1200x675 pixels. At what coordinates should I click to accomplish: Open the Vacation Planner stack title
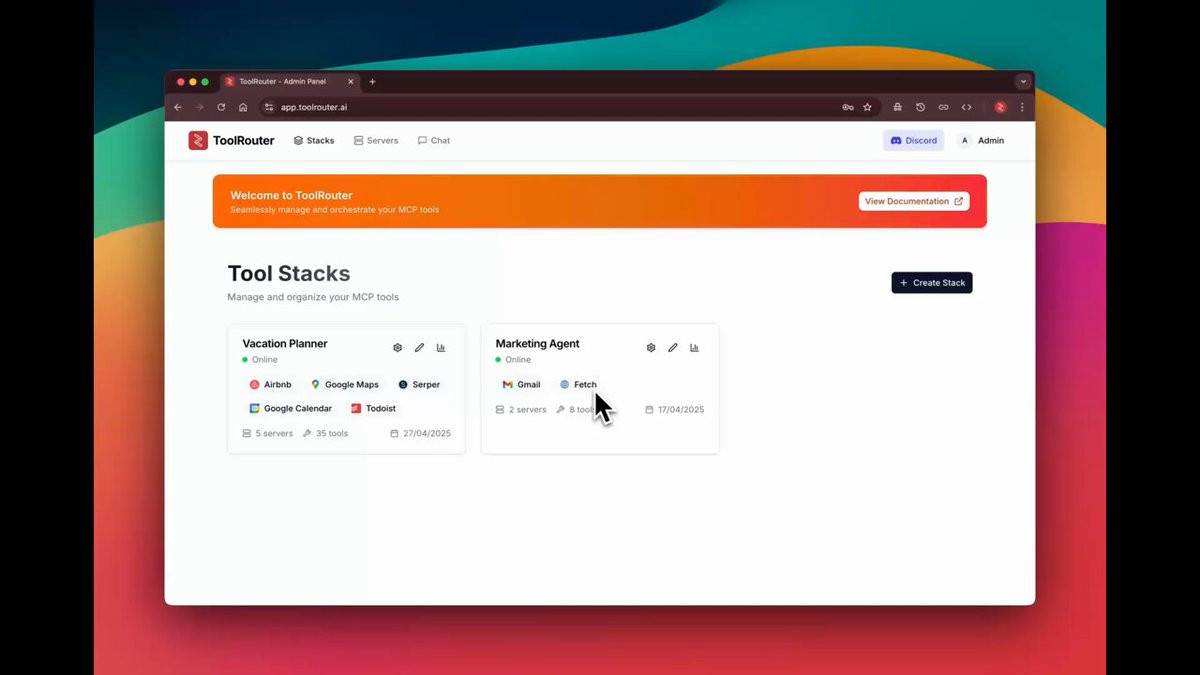(x=285, y=343)
